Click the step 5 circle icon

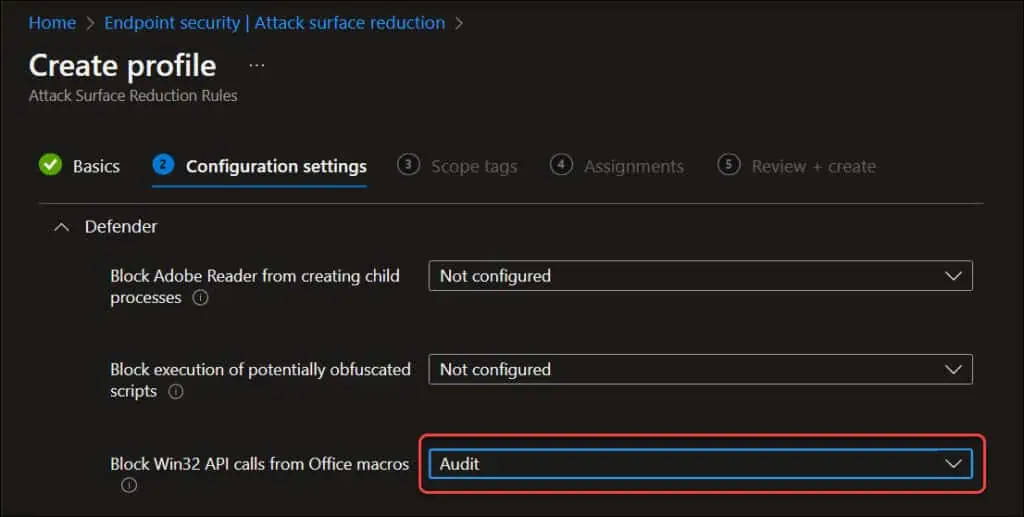729,164
